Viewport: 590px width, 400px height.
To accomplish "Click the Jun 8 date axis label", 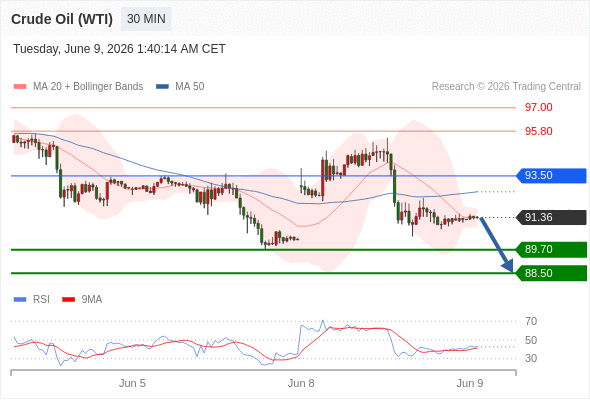I will coord(301,383).
